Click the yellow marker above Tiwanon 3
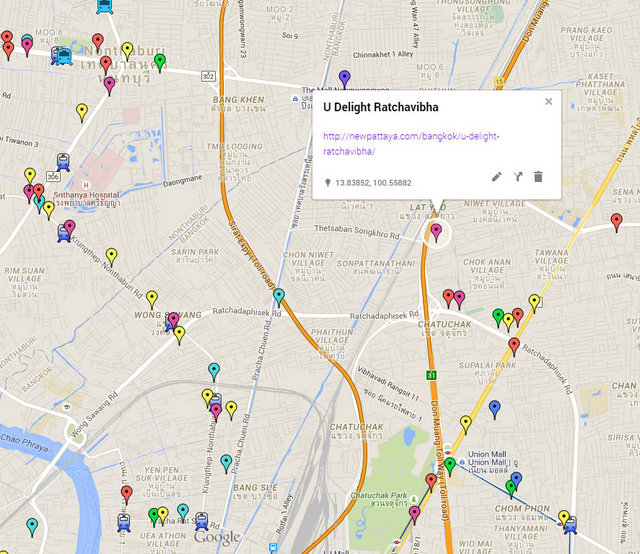Viewport: 640px width, 554px height. [x=82, y=113]
